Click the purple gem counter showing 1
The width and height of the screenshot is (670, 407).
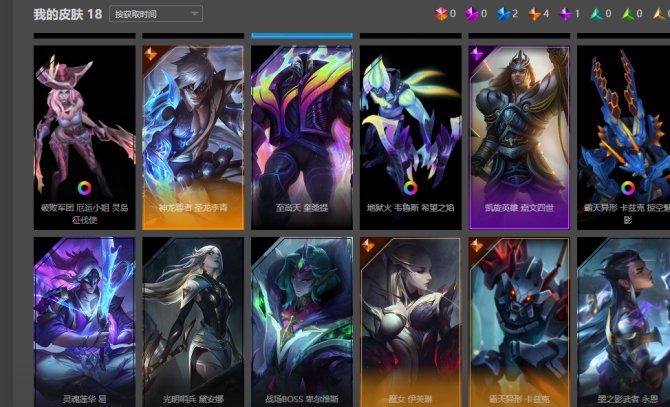[569, 14]
